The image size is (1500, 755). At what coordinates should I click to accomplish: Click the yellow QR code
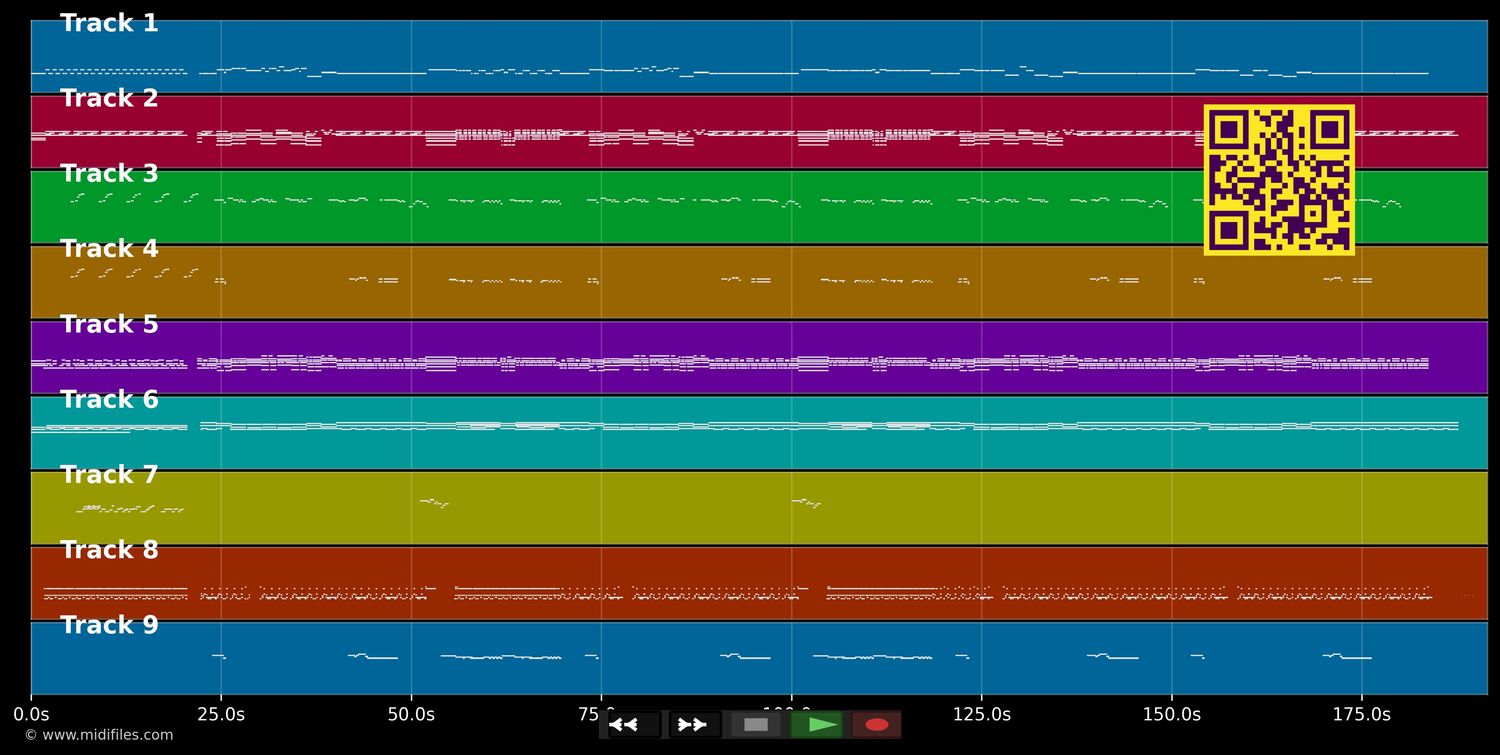pos(1280,178)
